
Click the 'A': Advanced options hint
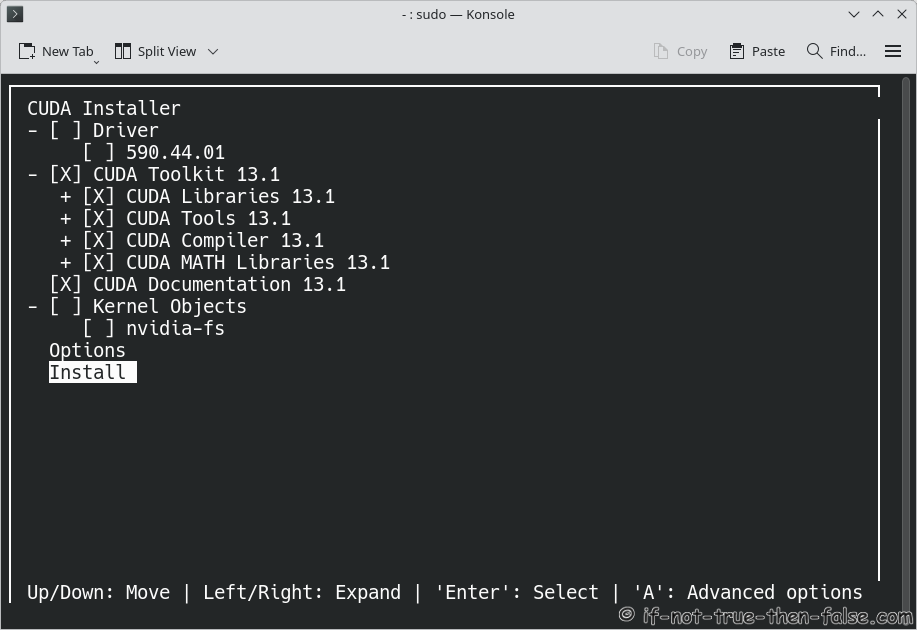point(748,593)
